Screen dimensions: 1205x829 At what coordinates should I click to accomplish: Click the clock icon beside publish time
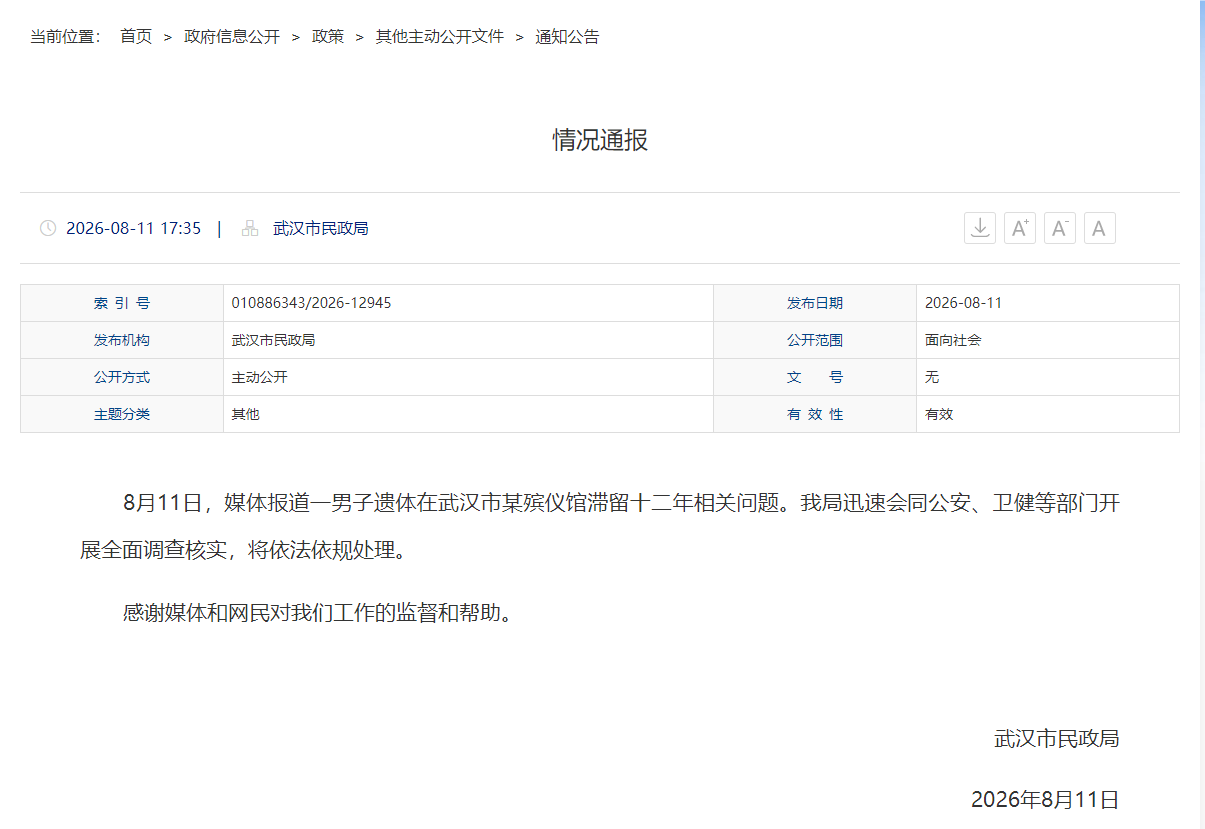[48, 228]
